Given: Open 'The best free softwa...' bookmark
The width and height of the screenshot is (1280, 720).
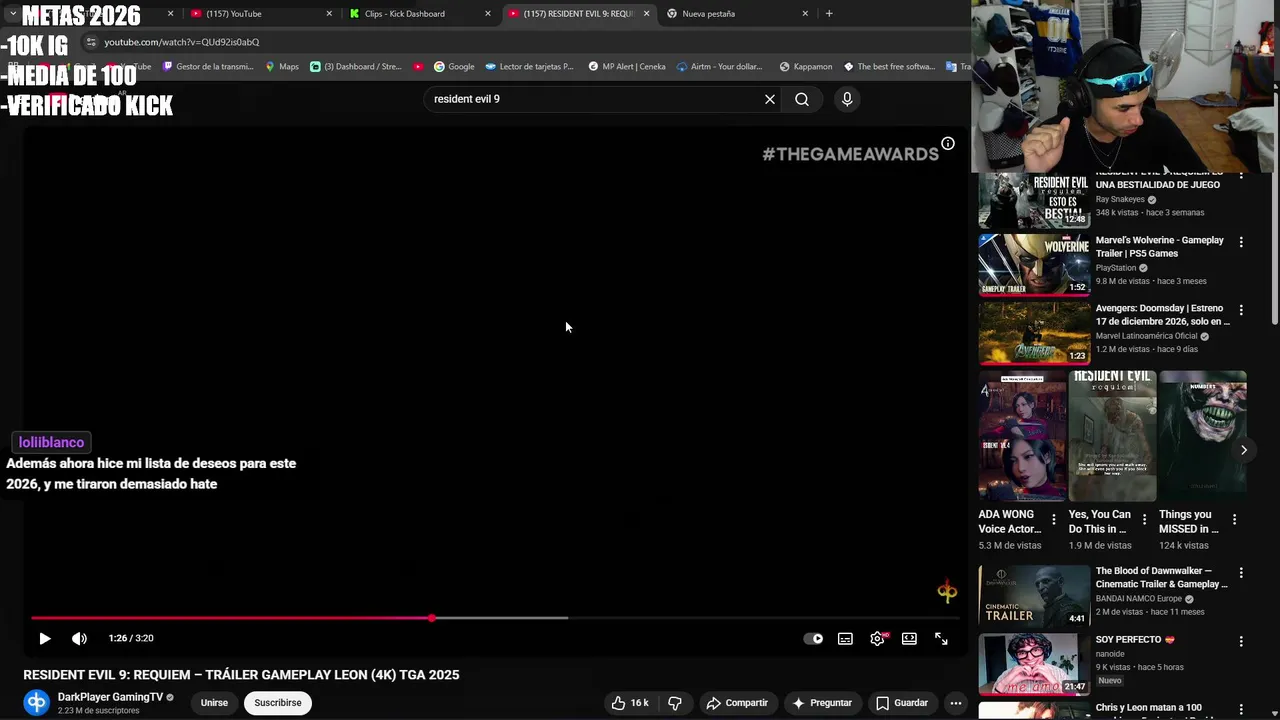Looking at the screenshot, I should (x=889, y=67).
